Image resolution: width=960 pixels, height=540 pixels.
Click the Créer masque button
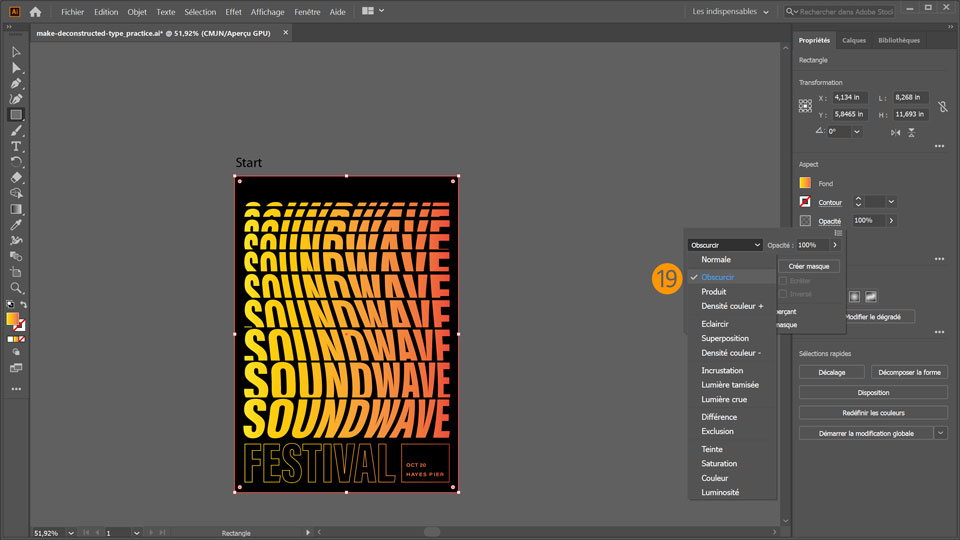(809, 266)
